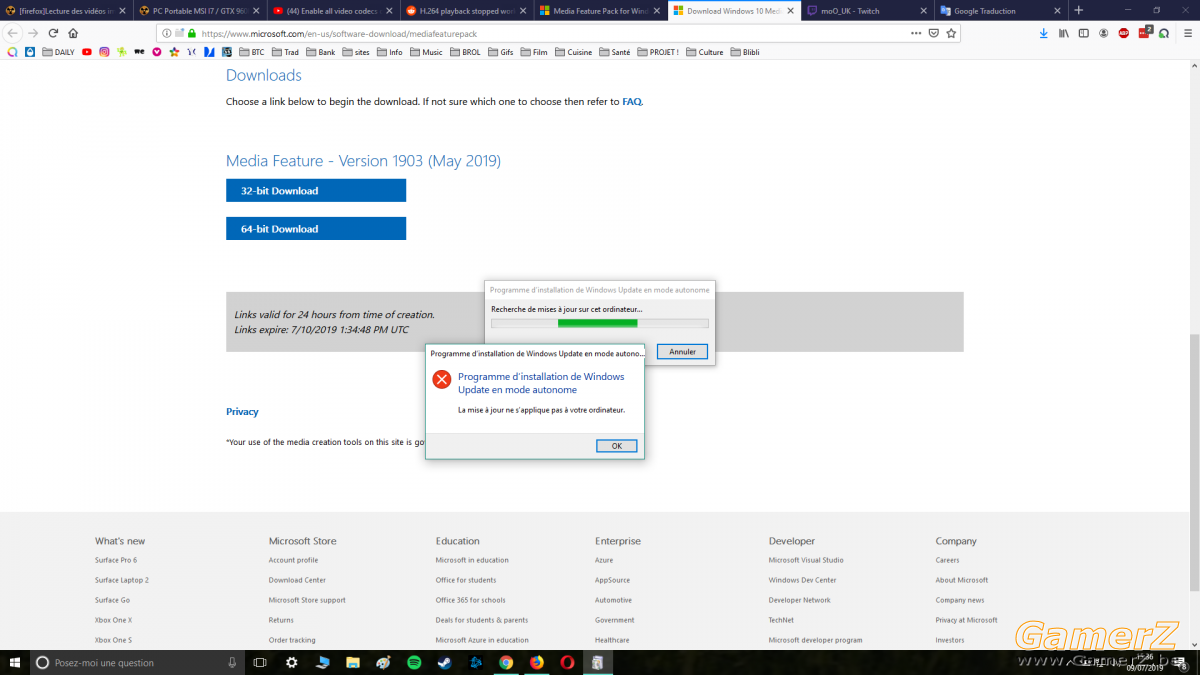Open Windows Task View
This screenshot has width=1200, height=675.
[x=260, y=662]
